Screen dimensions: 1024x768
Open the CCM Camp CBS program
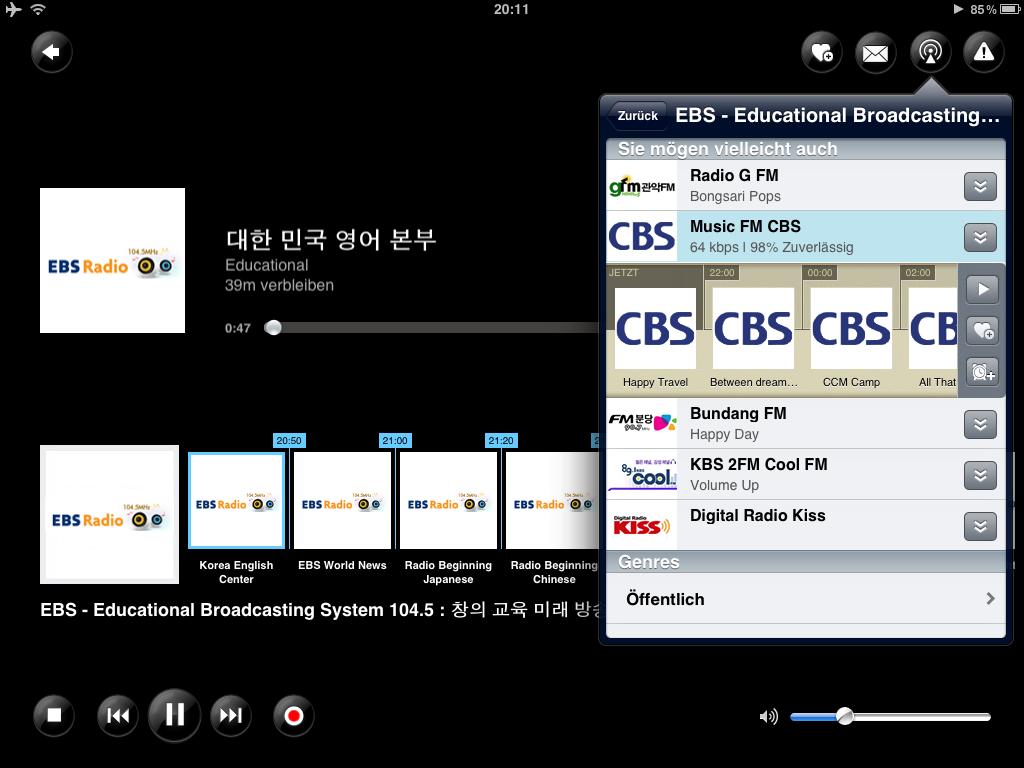coord(851,328)
